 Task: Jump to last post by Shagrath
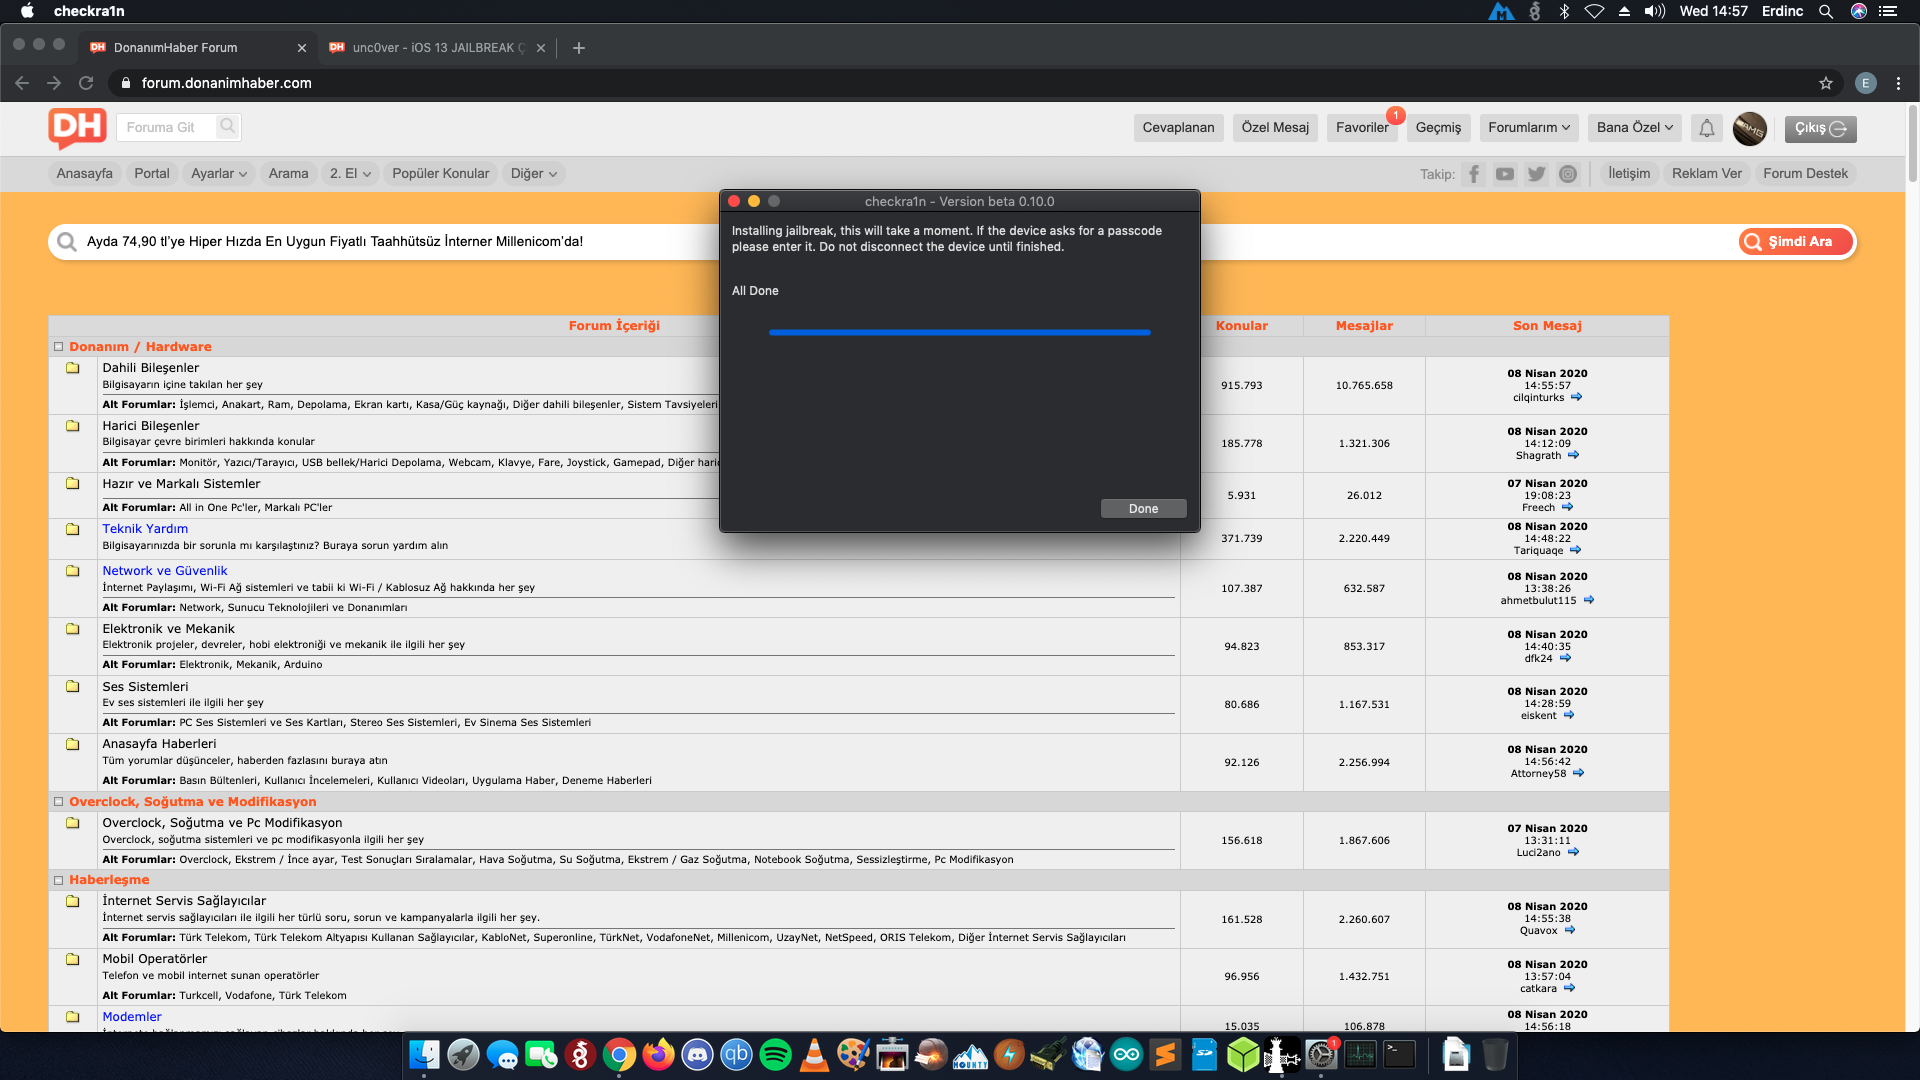[1573, 455]
